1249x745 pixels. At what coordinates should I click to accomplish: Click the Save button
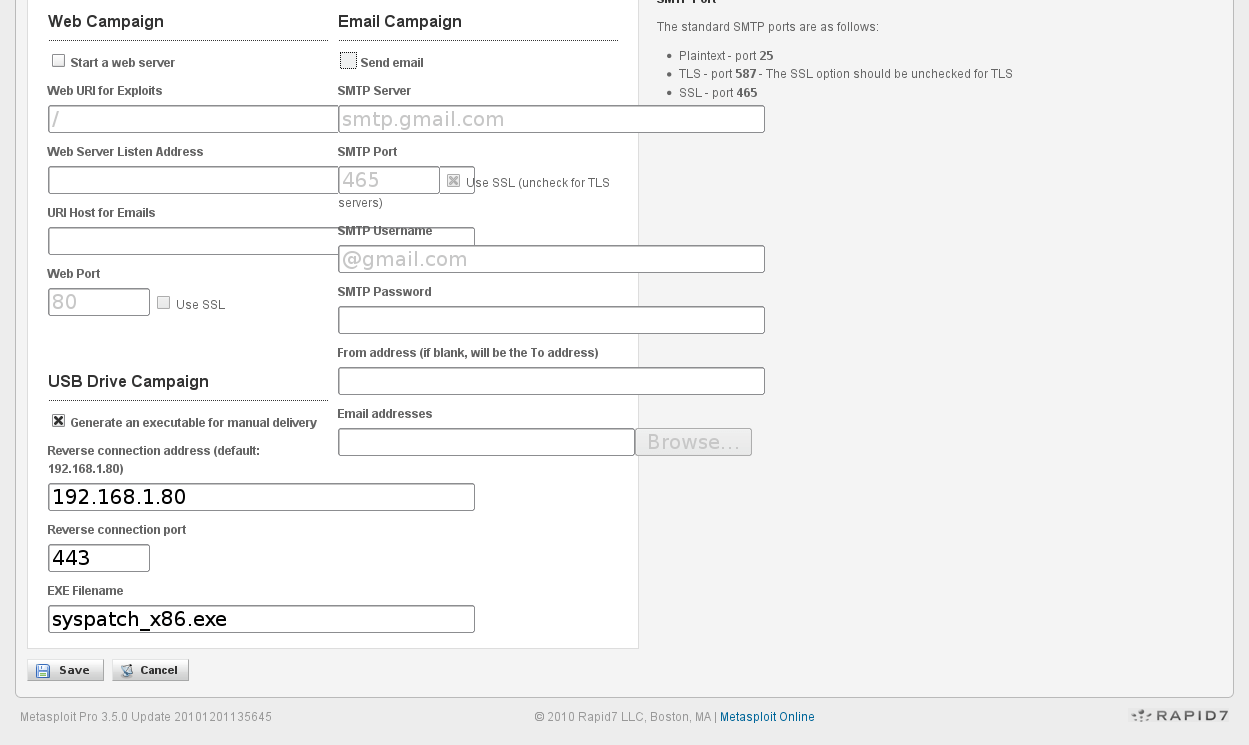tap(64, 670)
